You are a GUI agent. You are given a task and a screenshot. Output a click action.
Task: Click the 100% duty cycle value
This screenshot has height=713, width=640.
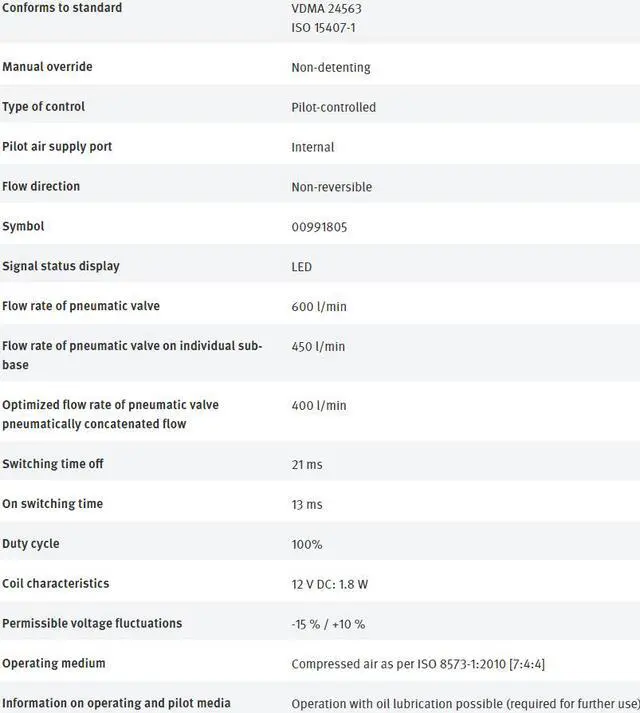coord(307,544)
